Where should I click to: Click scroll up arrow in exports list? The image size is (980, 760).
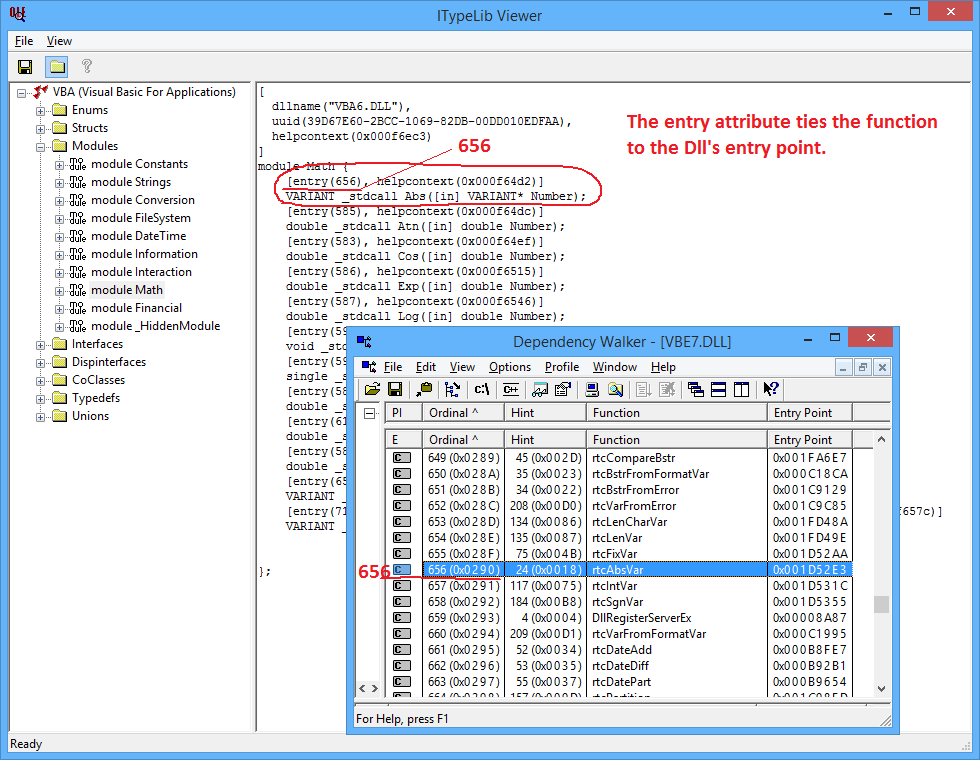click(881, 439)
